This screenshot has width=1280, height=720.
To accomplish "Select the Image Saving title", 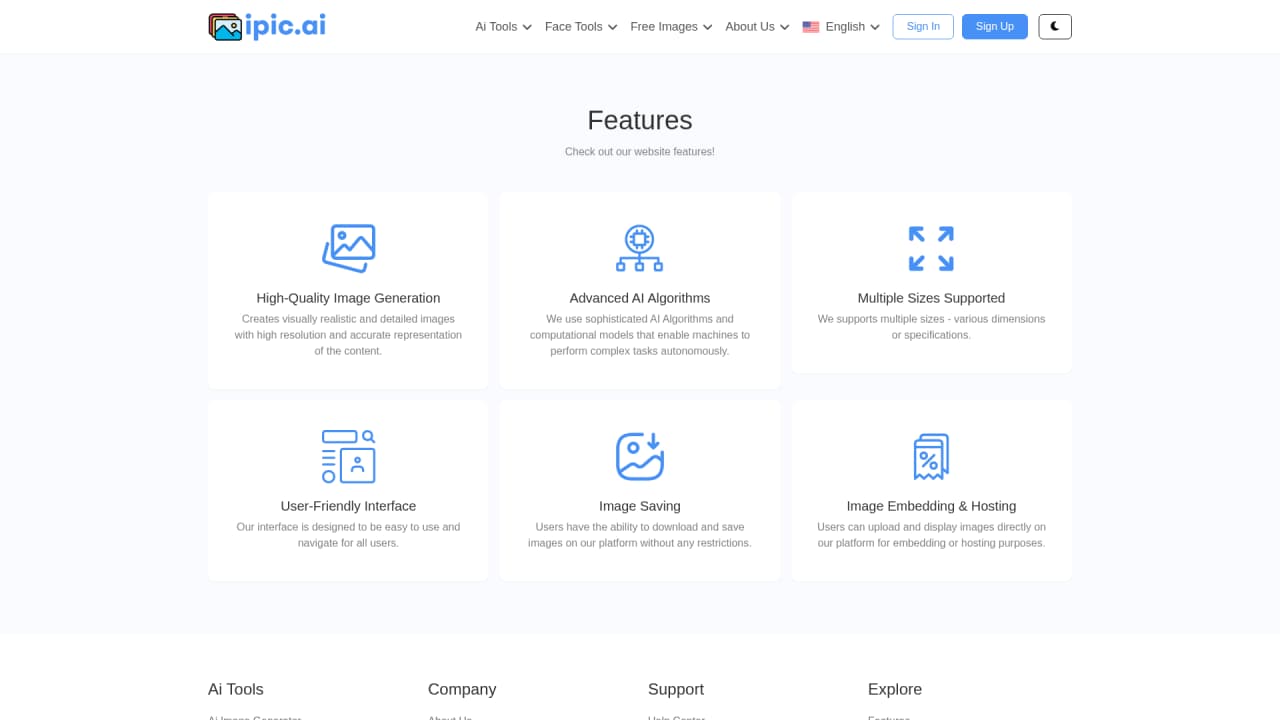I will click(640, 506).
